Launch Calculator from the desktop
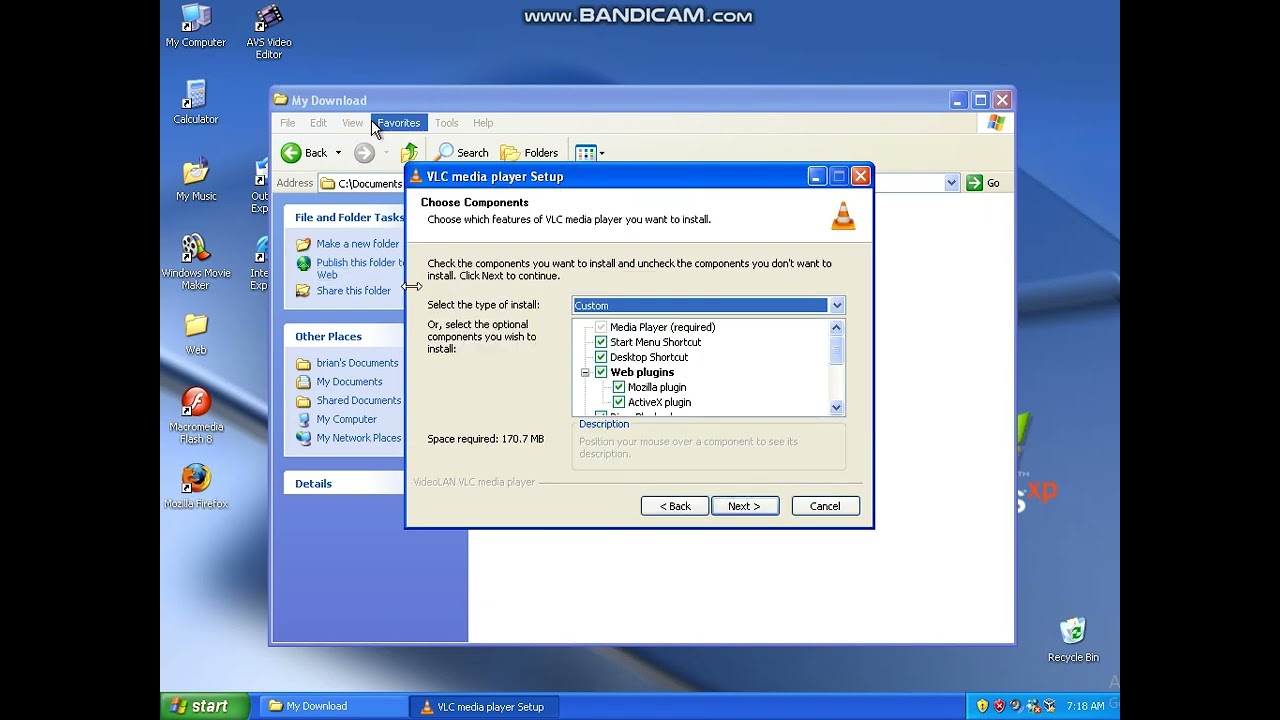1280x720 pixels. tap(195, 103)
